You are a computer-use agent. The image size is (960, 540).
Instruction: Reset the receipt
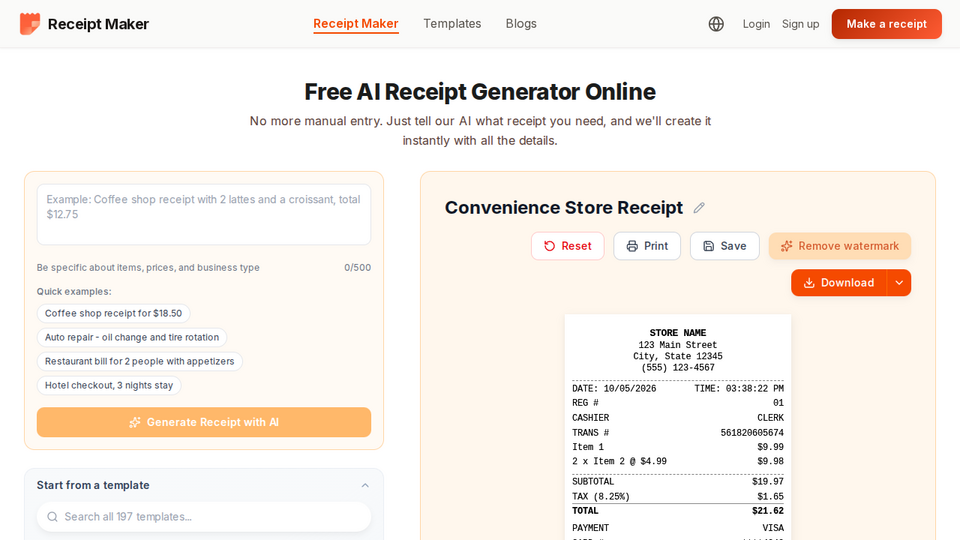point(568,246)
